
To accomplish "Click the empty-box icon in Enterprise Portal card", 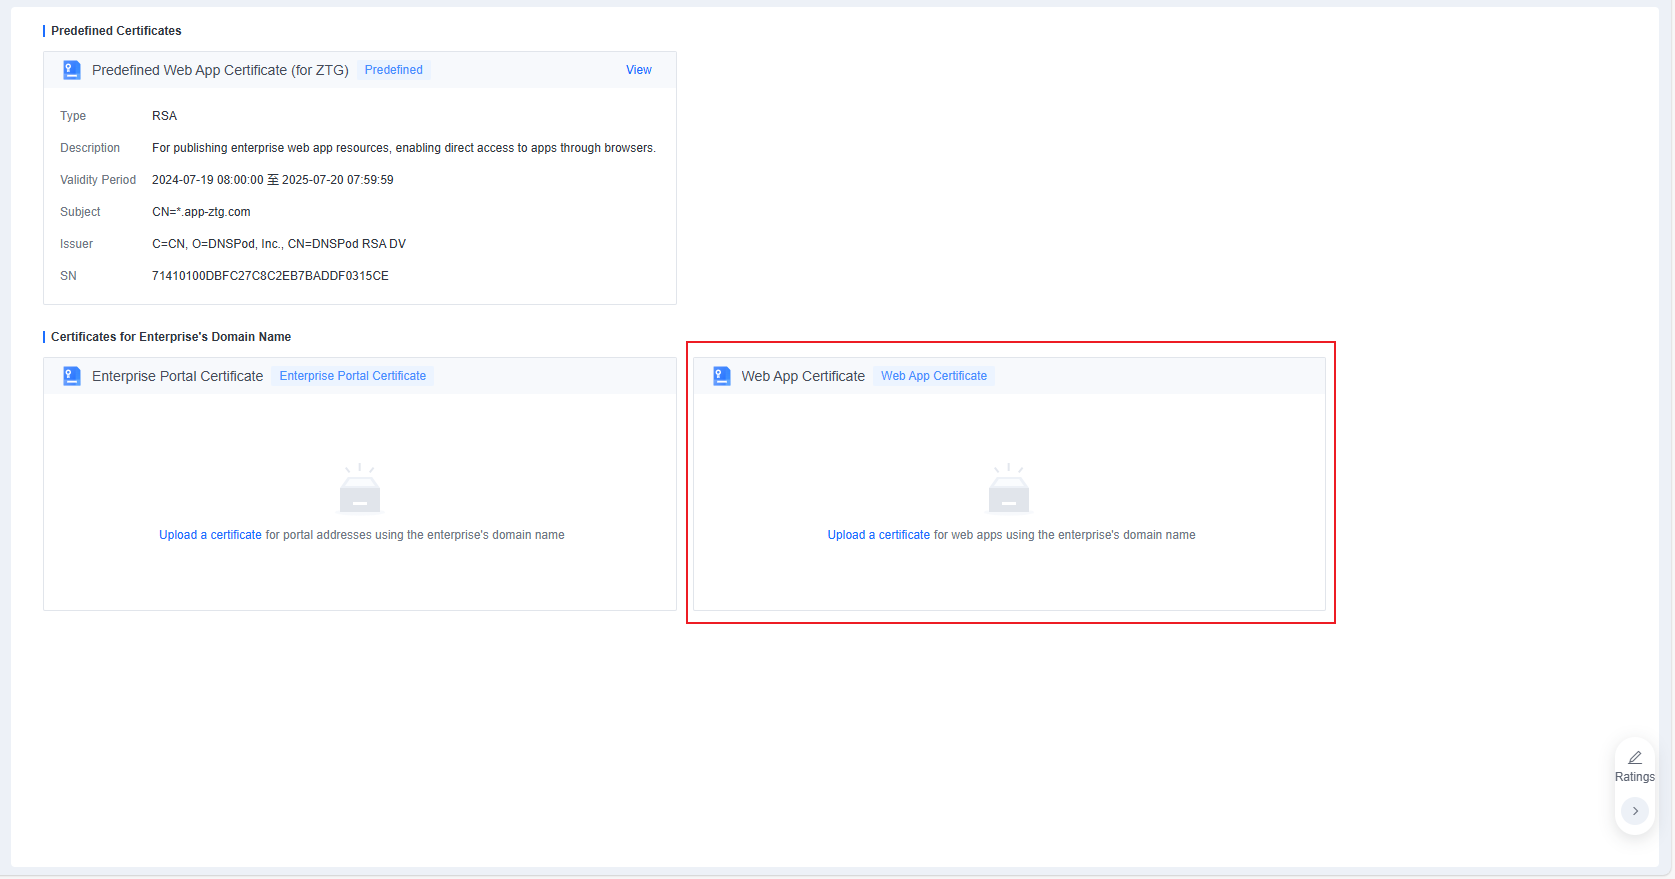I will point(360,488).
